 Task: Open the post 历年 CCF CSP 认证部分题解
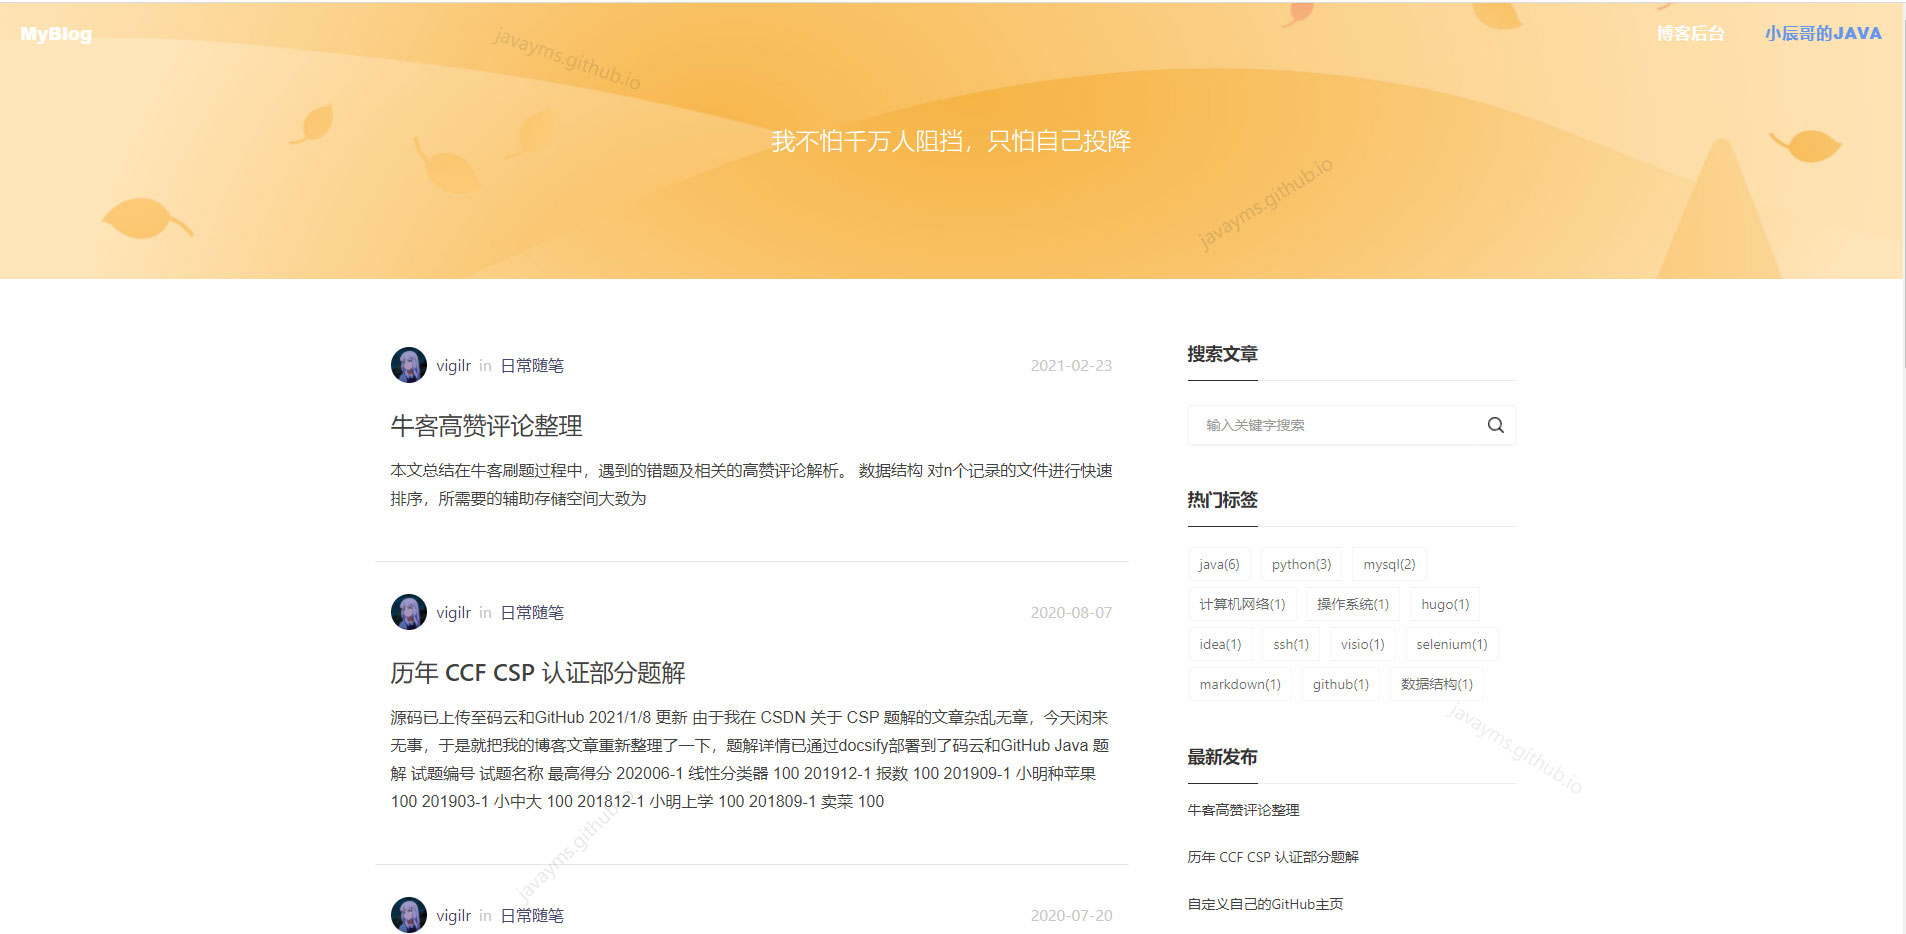coord(539,673)
